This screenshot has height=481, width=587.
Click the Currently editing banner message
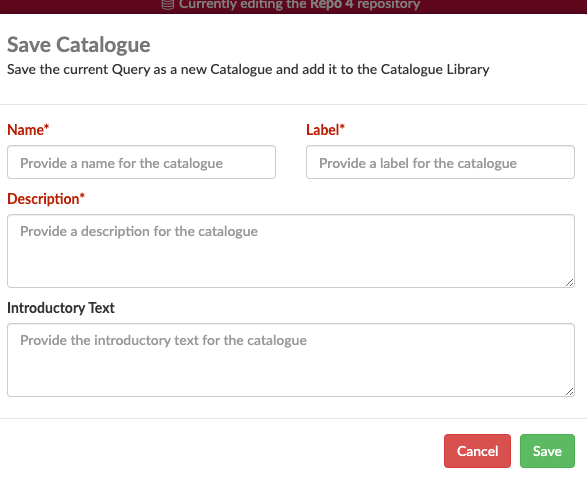299,4
